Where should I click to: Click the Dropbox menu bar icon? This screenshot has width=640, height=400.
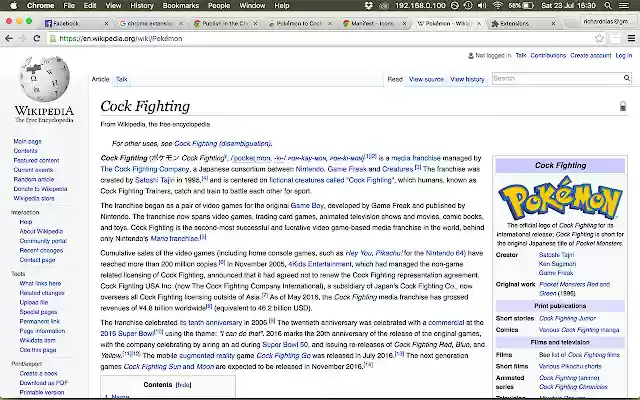pos(368,5)
